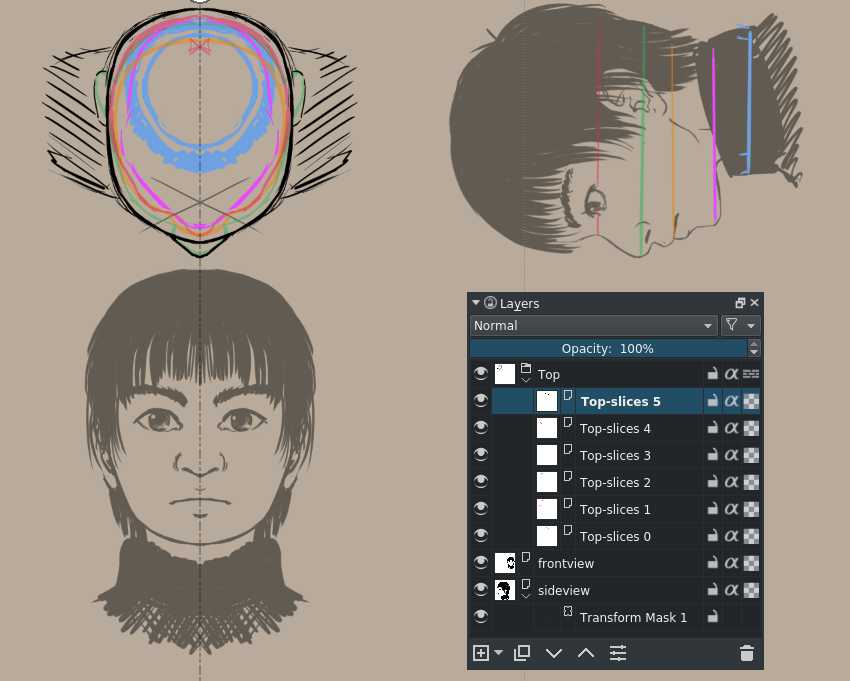The height and width of the screenshot is (681, 850).
Task: Move Top-slices 5 layer up
Action: point(585,653)
